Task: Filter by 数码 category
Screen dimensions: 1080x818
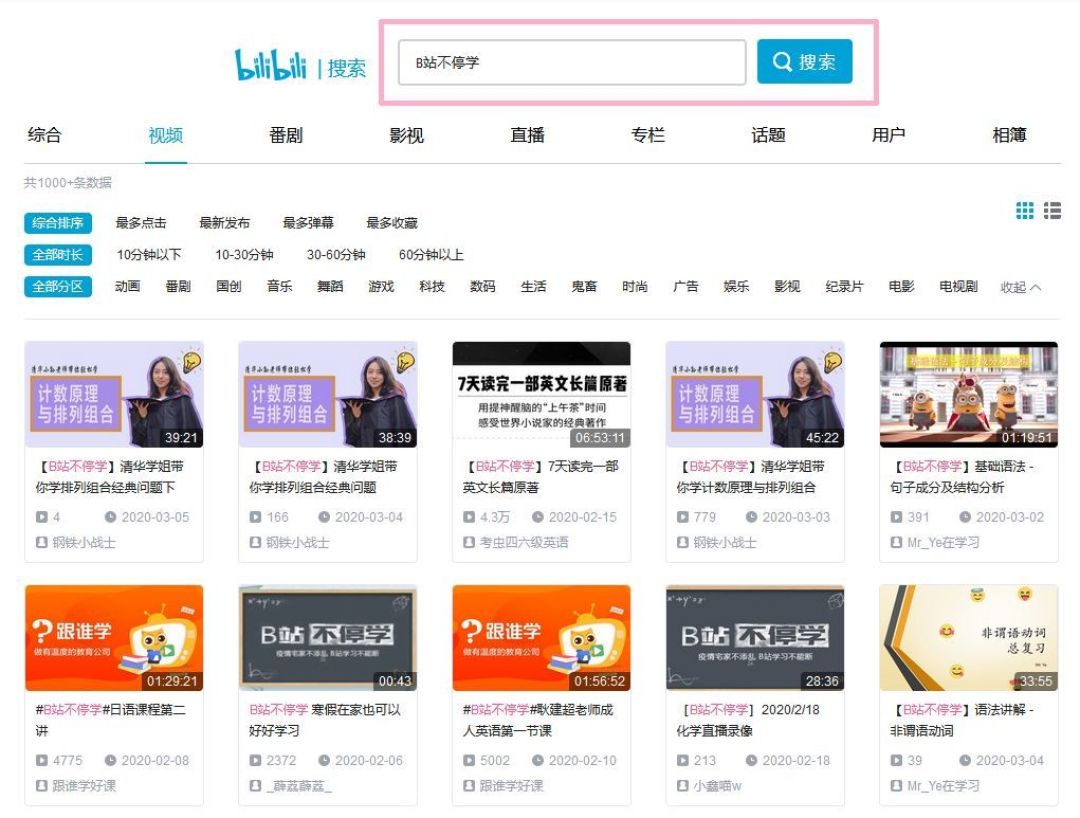Action: (x=482, y=286)
